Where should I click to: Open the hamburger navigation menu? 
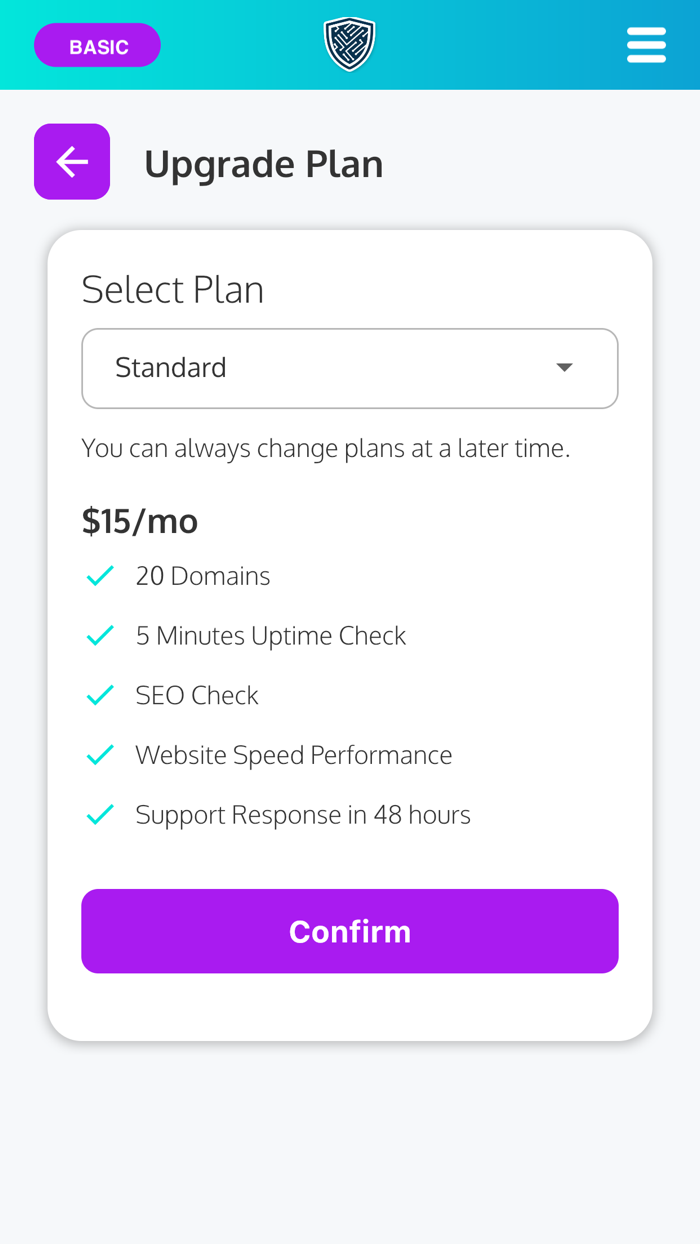pyautogui.click(x=646, y=44)
